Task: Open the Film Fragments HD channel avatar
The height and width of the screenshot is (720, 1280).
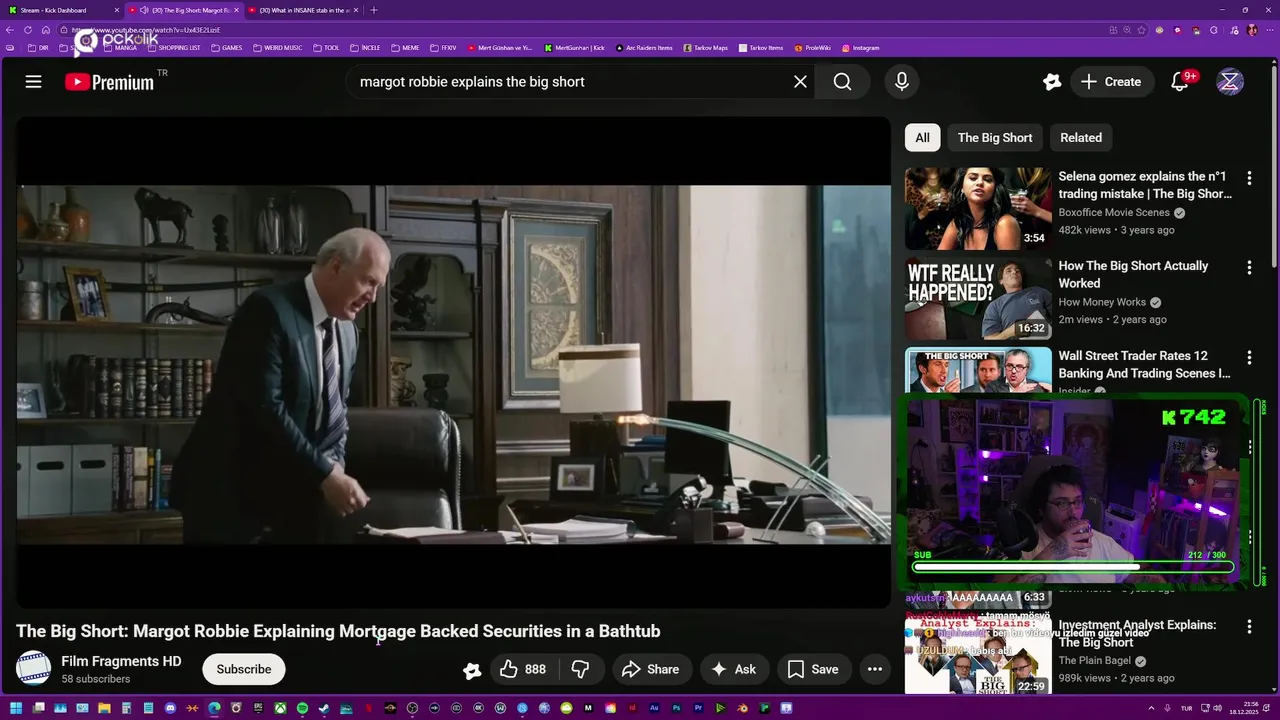Action: tap(33, 668)
